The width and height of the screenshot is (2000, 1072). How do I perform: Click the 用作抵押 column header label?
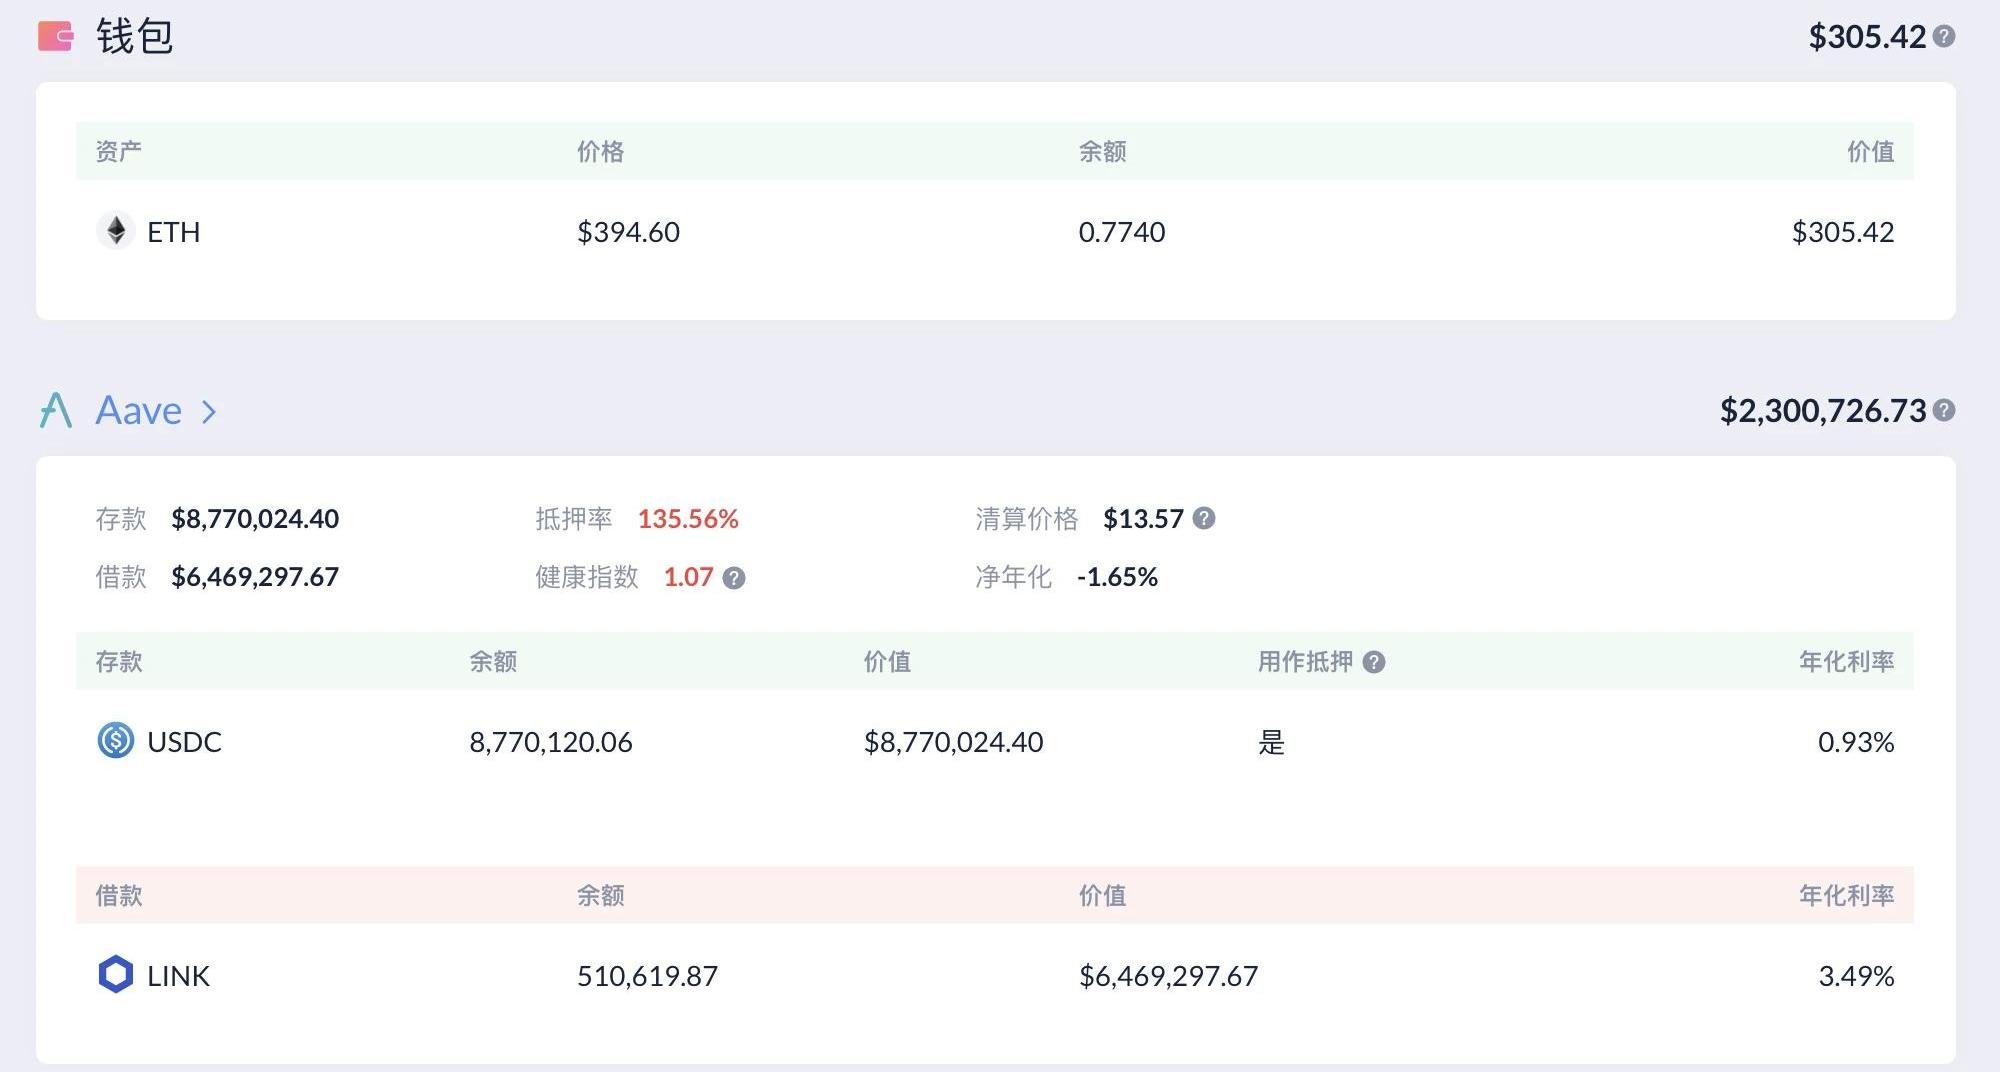1305,661
